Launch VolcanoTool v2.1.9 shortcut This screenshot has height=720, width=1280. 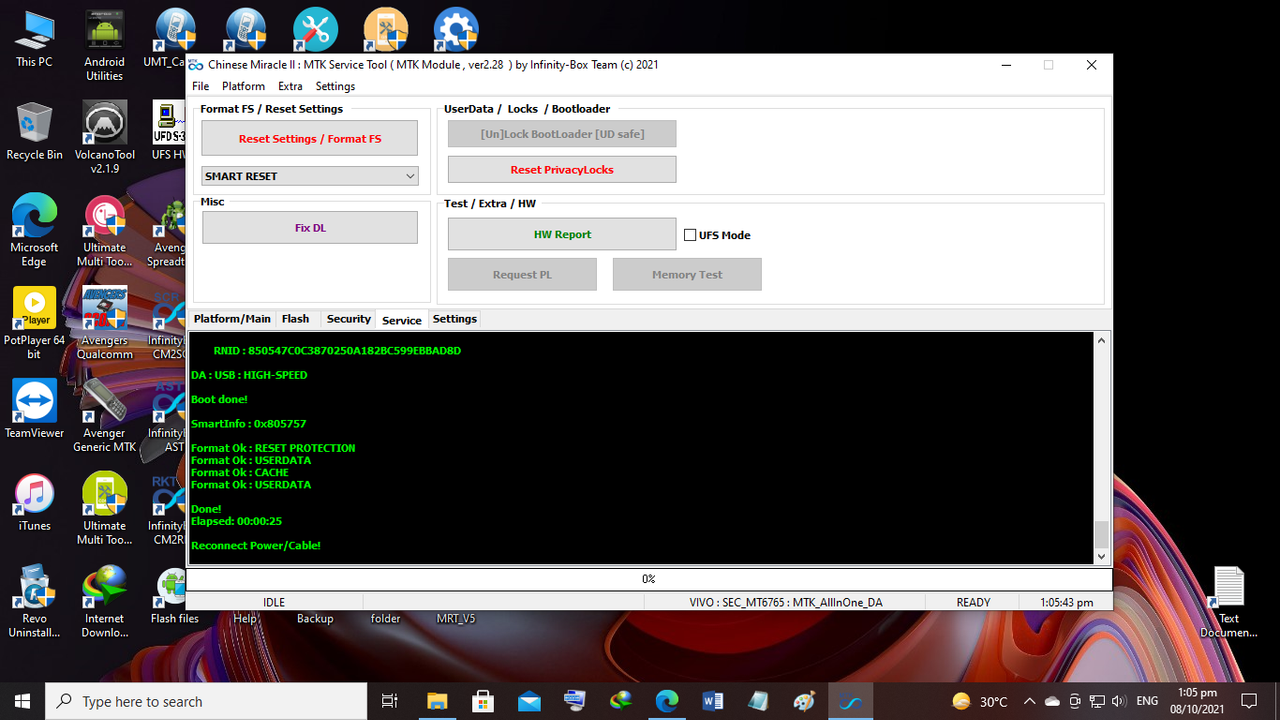(104, 137)
